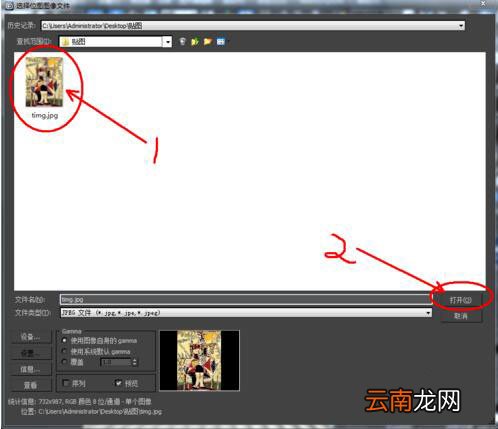
Task: Enable the 序列 sequence checkbox
Action: tap(66, 383)
